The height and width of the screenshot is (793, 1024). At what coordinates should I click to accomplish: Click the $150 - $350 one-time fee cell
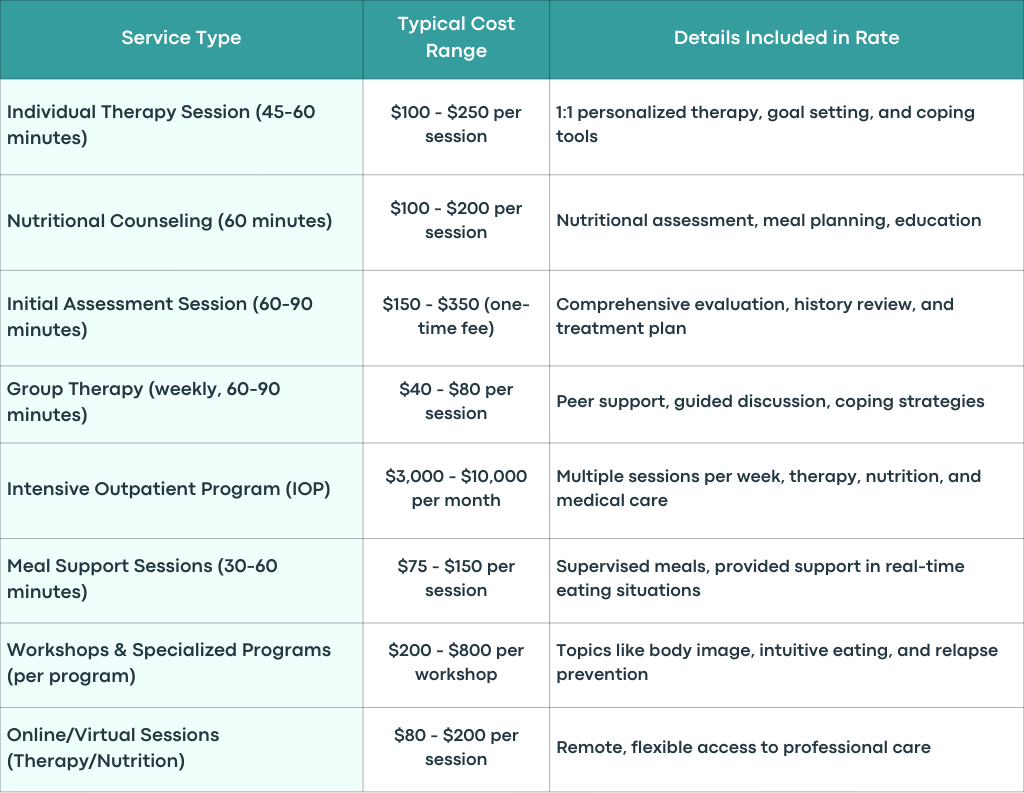456,318
